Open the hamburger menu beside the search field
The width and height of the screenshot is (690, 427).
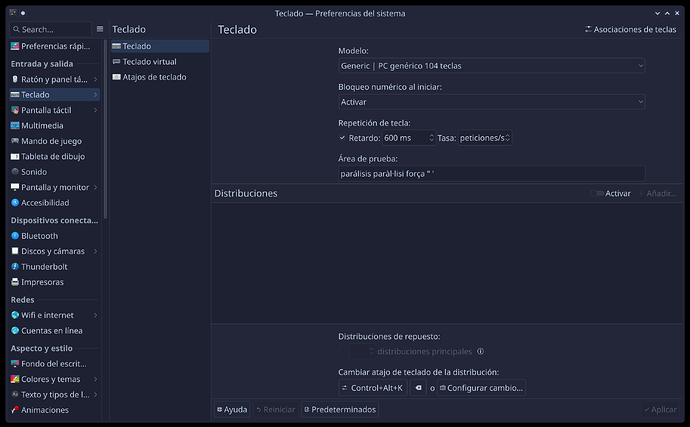[x=98, y=30]
